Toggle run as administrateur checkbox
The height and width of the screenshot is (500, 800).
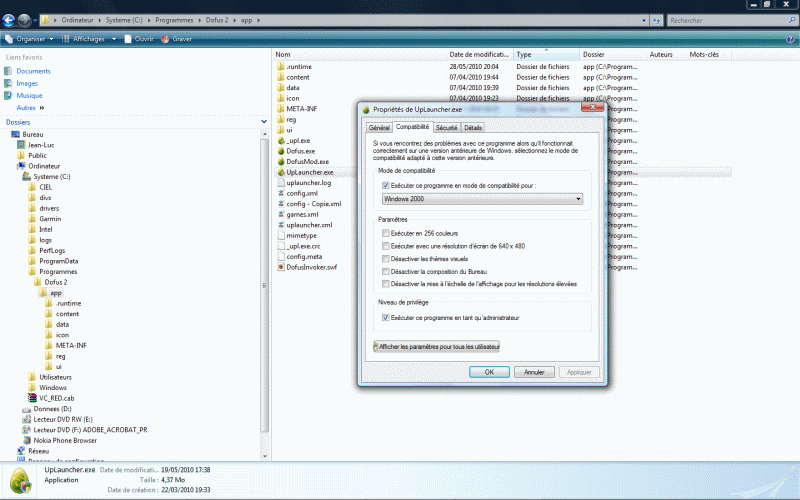coord(386,318)
